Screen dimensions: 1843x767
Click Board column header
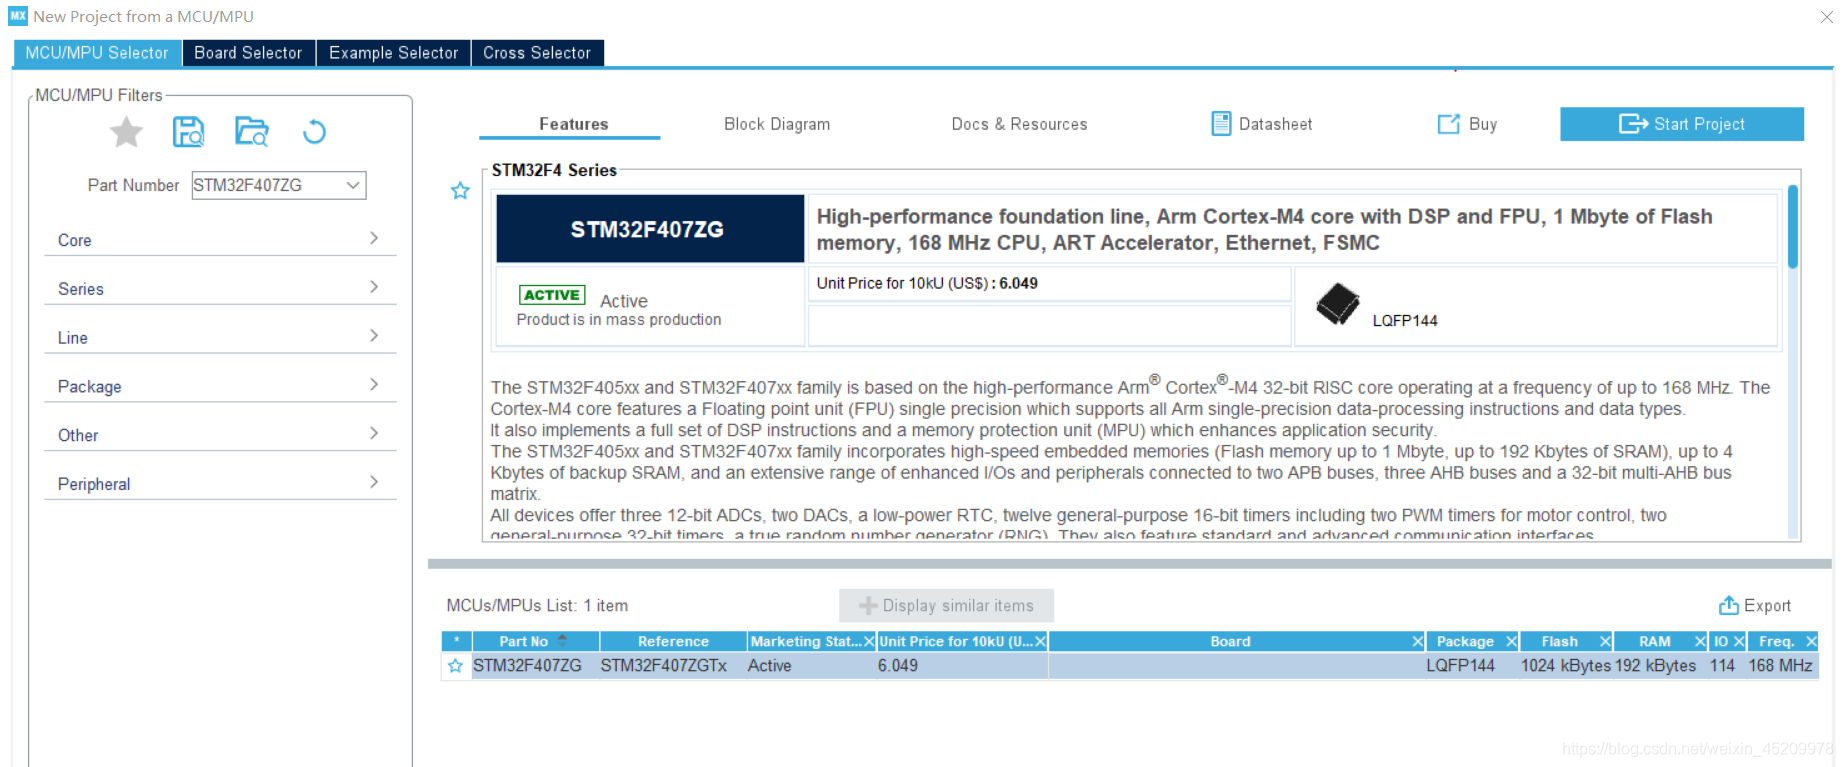coord(1230,642)
